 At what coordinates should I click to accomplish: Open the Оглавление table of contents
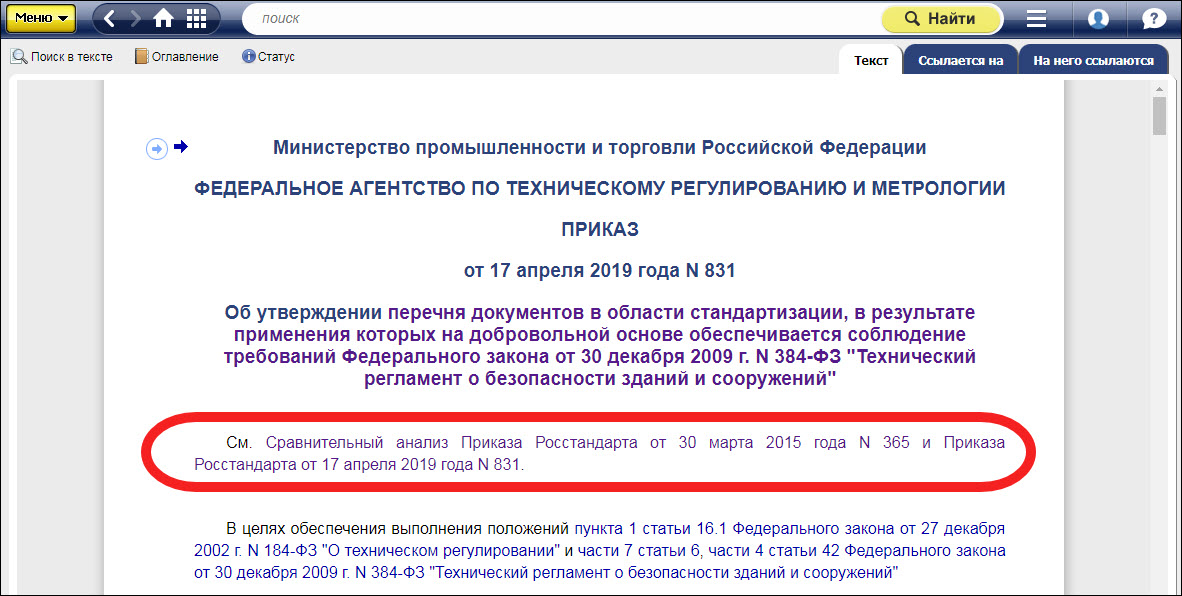point(176,57)
